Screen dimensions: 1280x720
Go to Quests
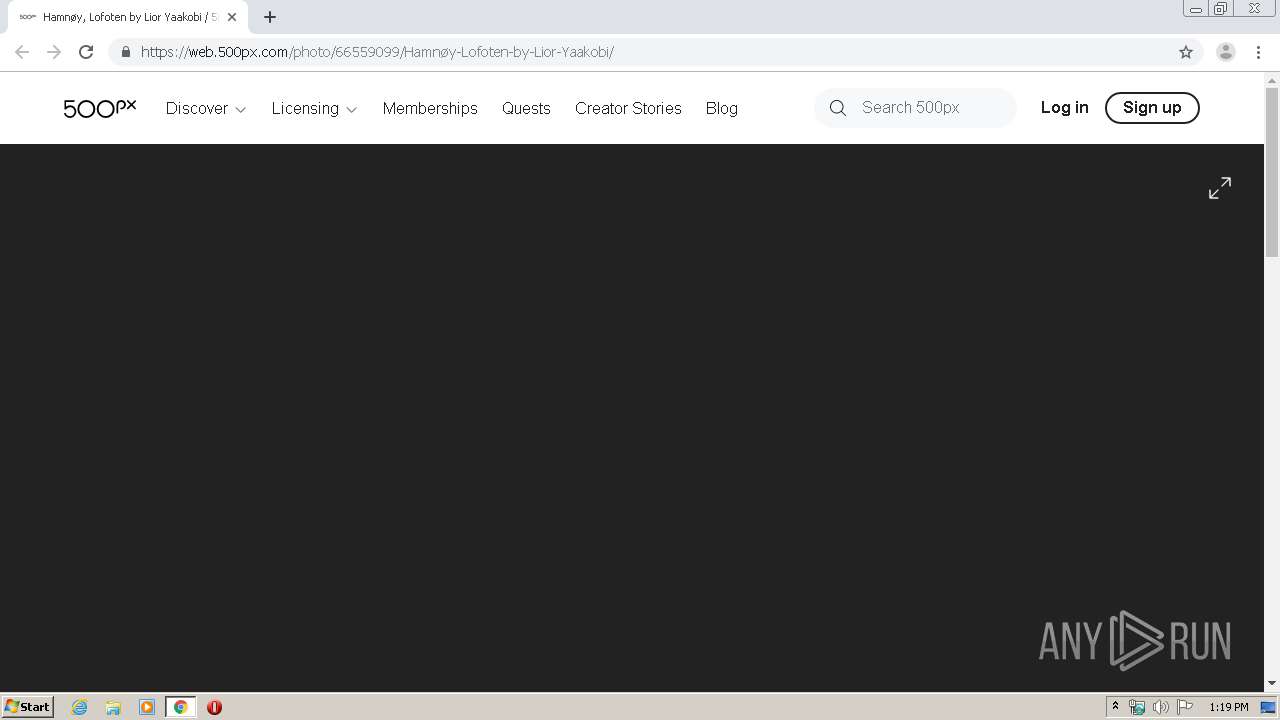[x=526, y=108]
